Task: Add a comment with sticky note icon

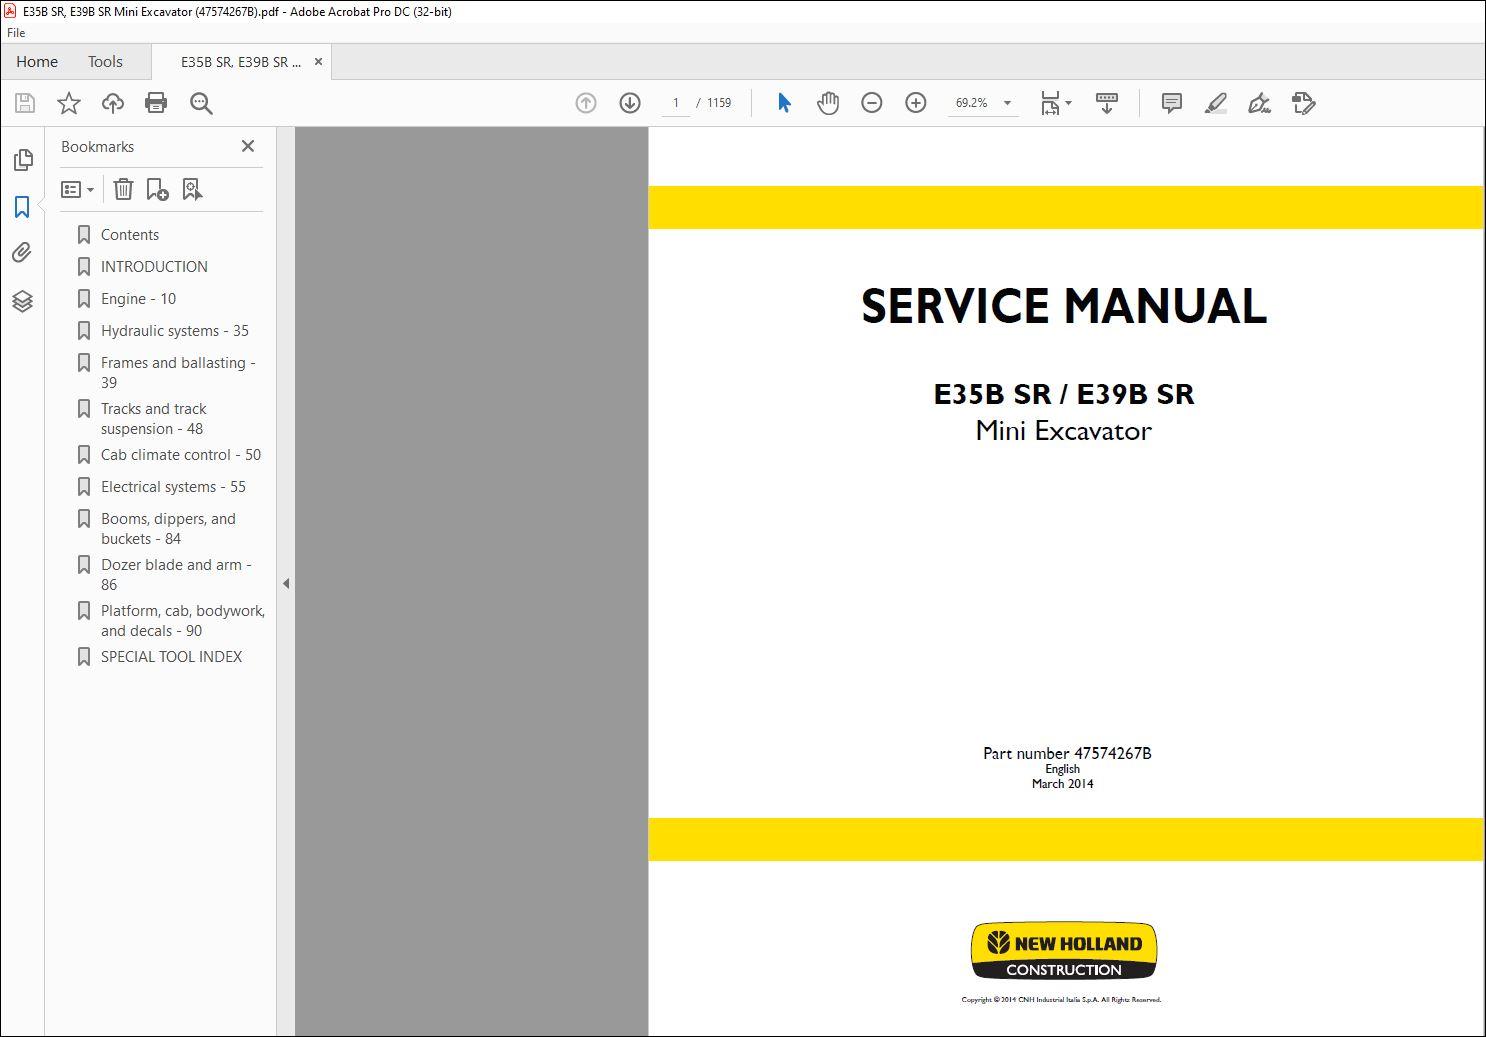Action: (1171, 103)
